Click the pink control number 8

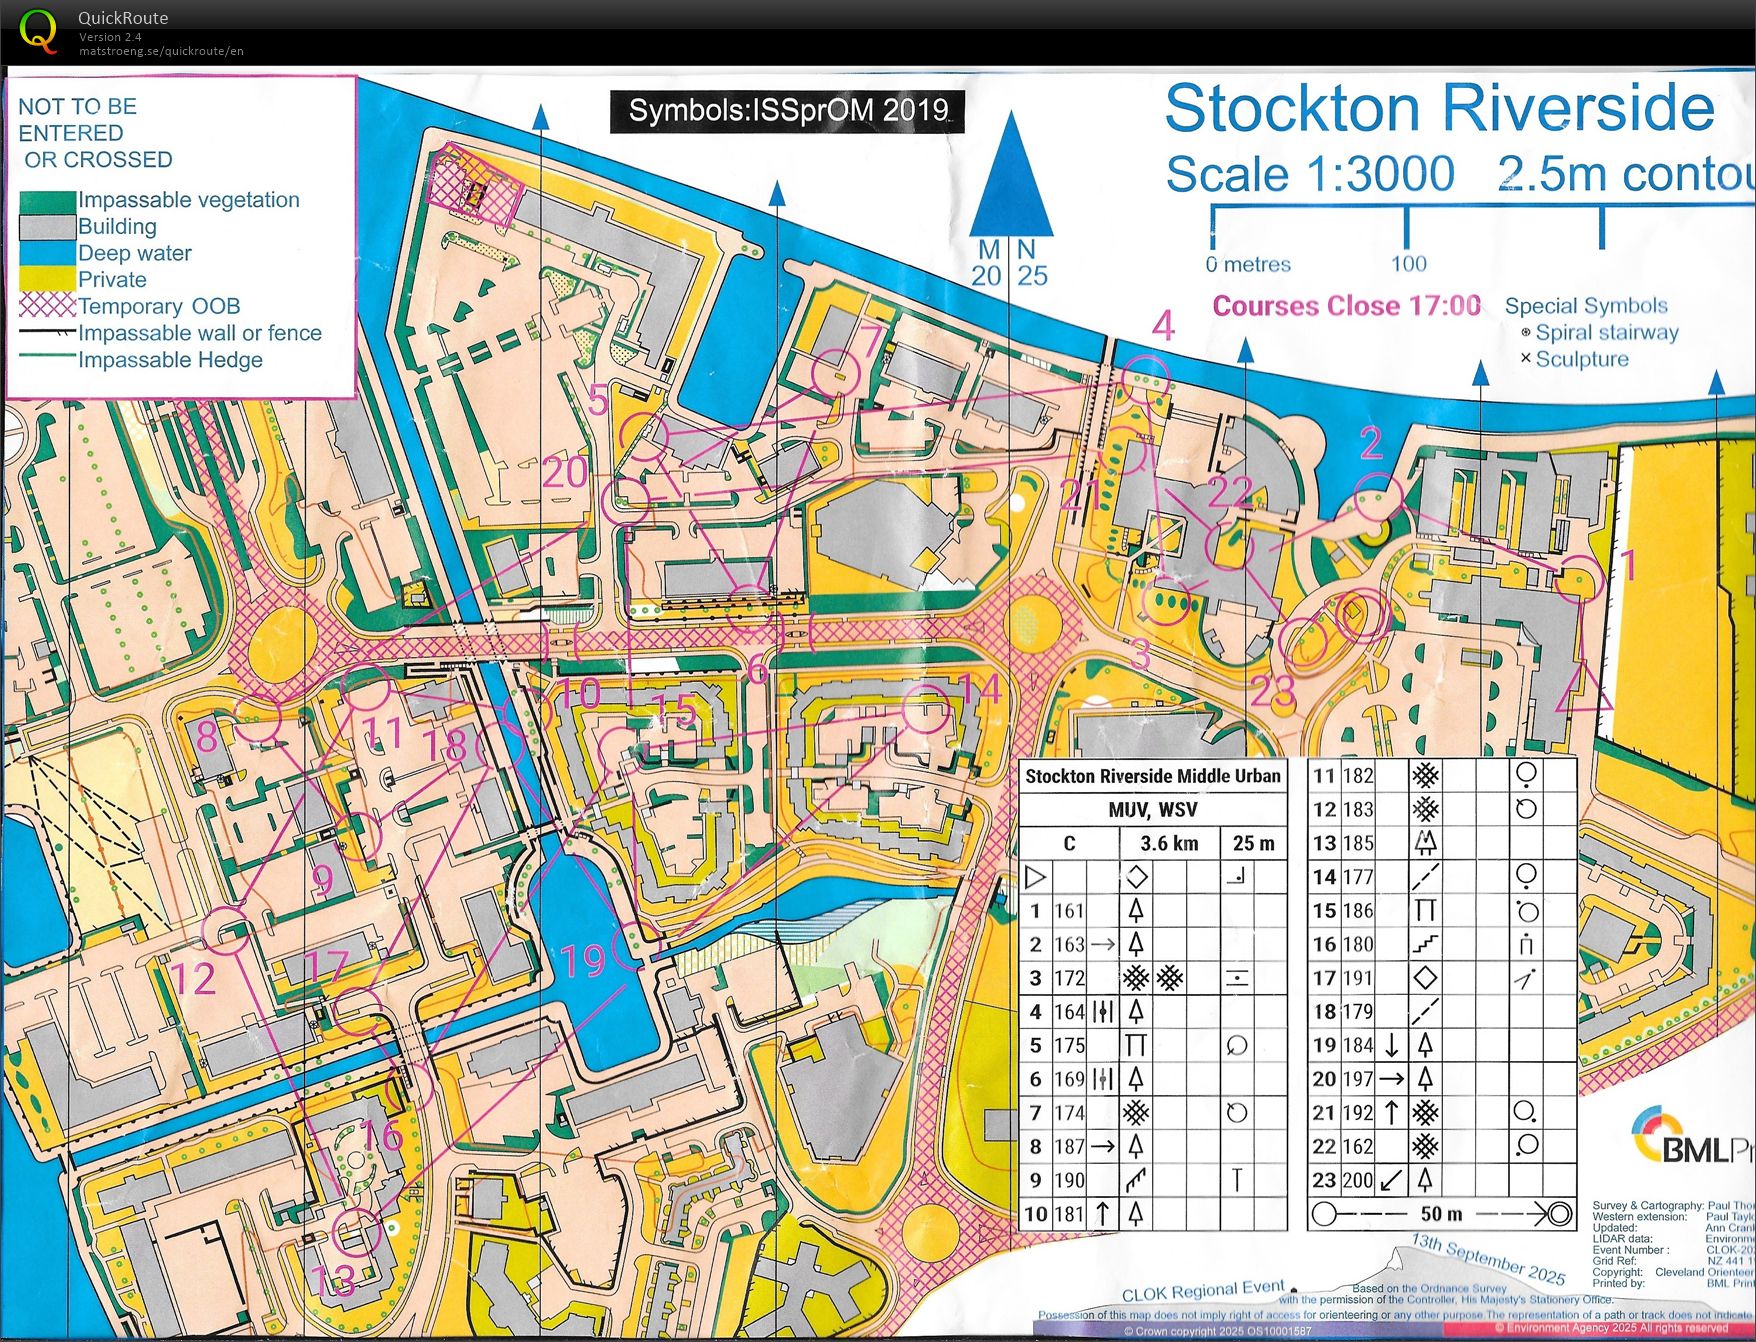coord(207,737)
